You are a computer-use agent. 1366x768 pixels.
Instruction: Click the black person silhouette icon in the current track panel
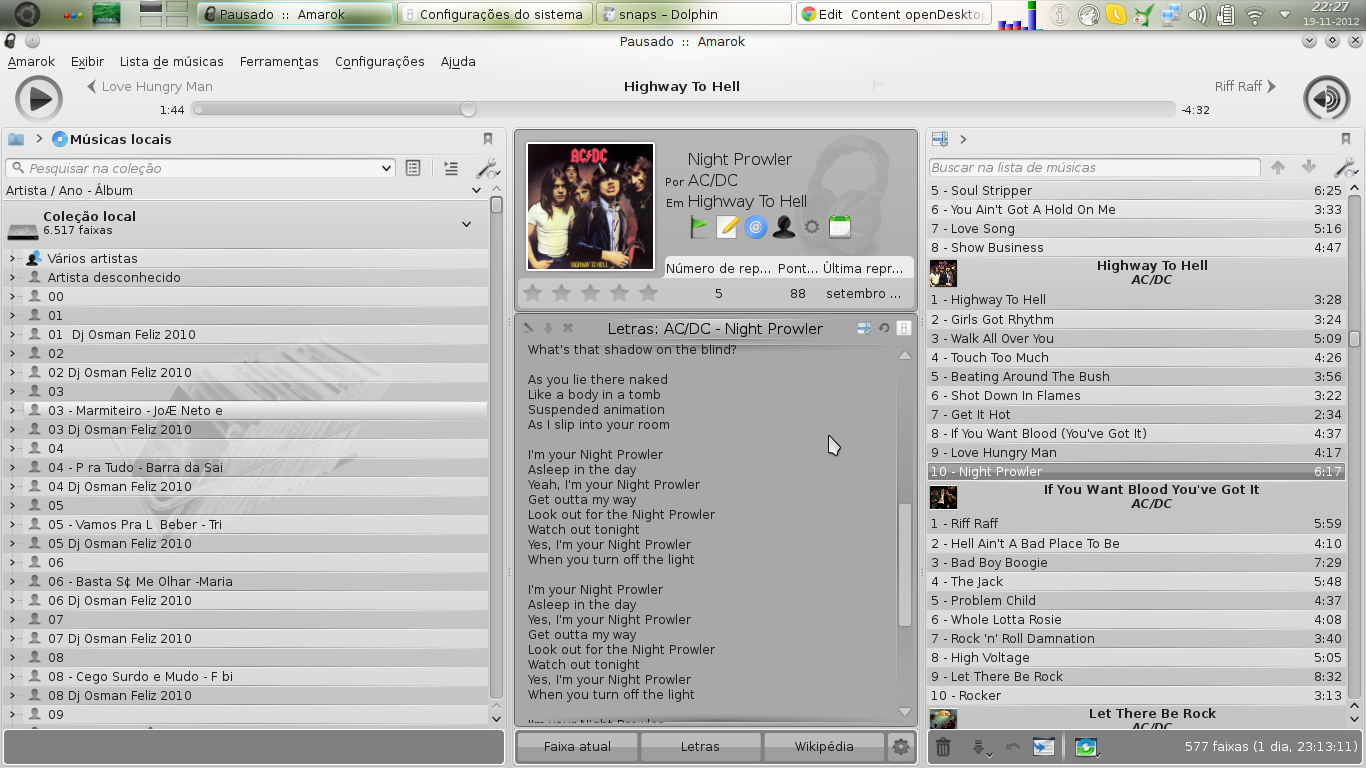click(x=784, y=227)
